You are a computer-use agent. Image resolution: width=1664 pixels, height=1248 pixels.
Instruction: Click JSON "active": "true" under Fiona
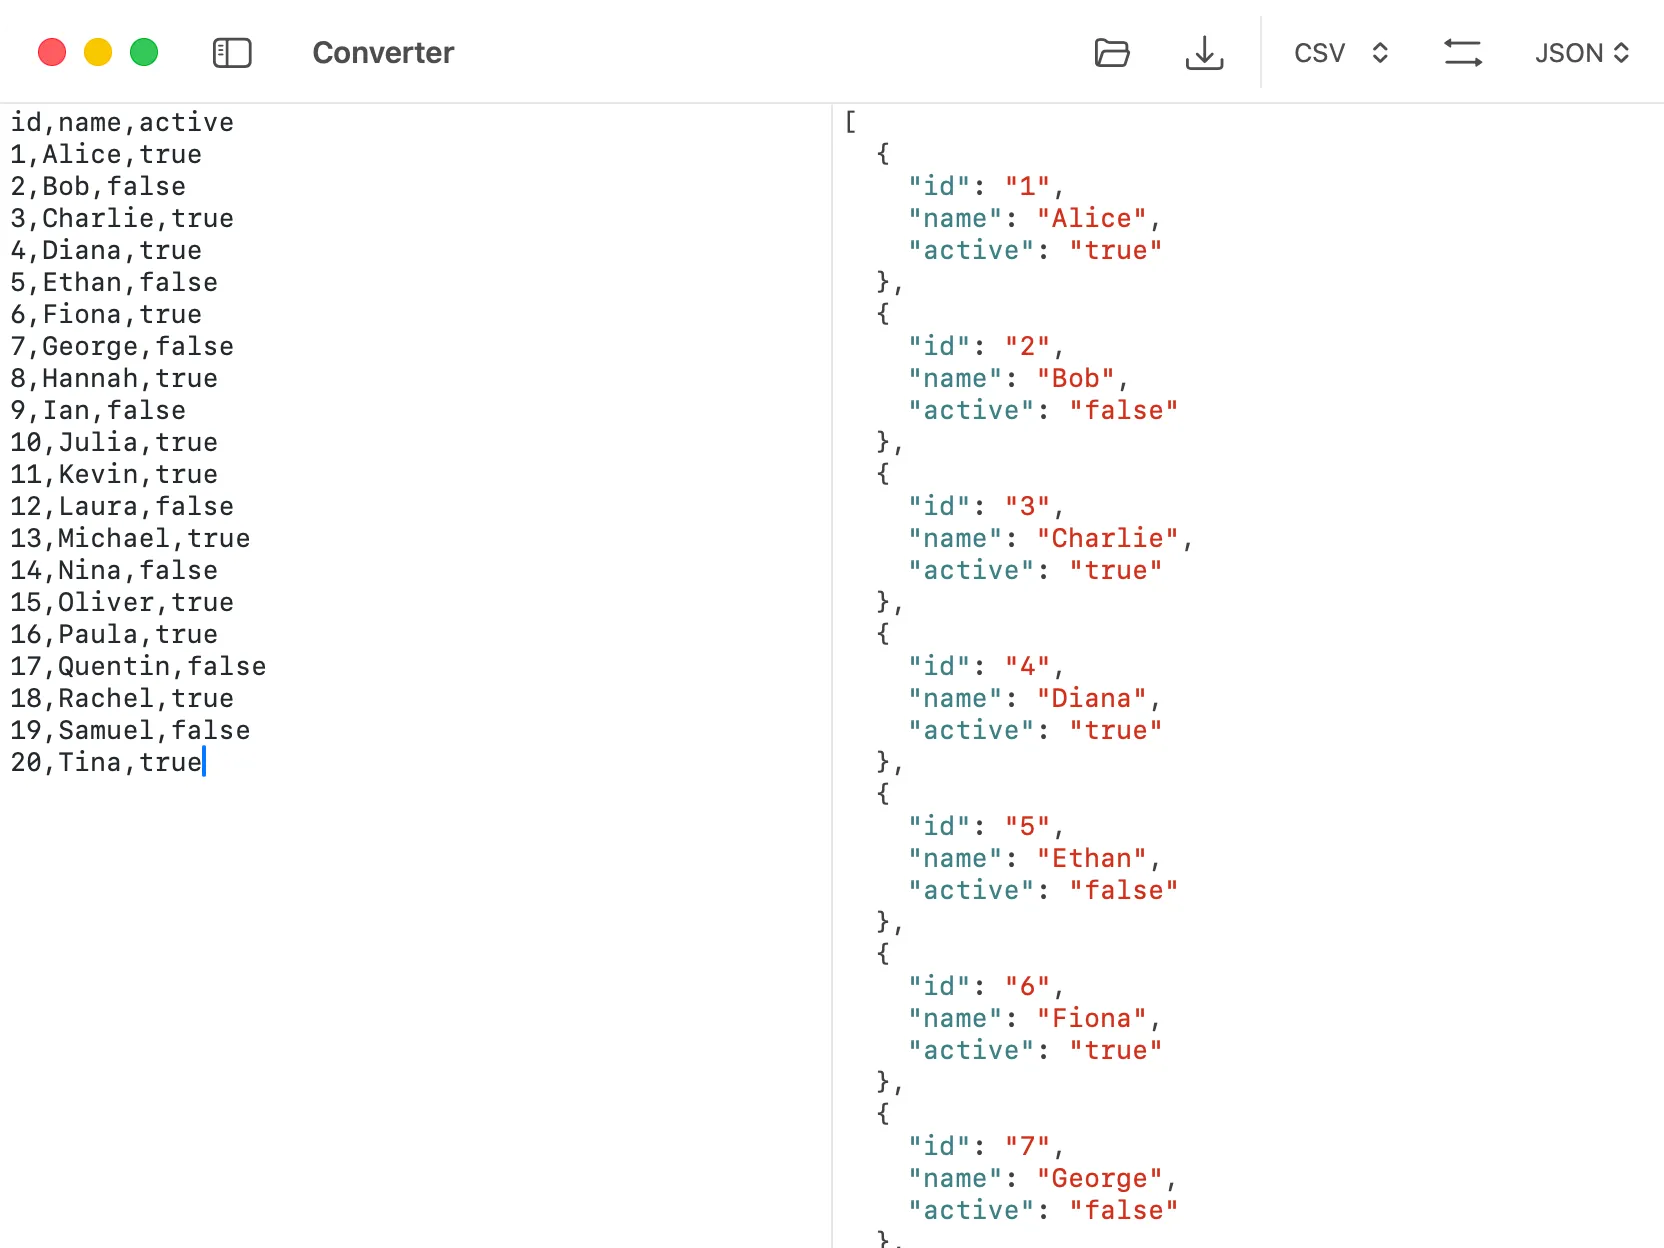[1035, 1050]
